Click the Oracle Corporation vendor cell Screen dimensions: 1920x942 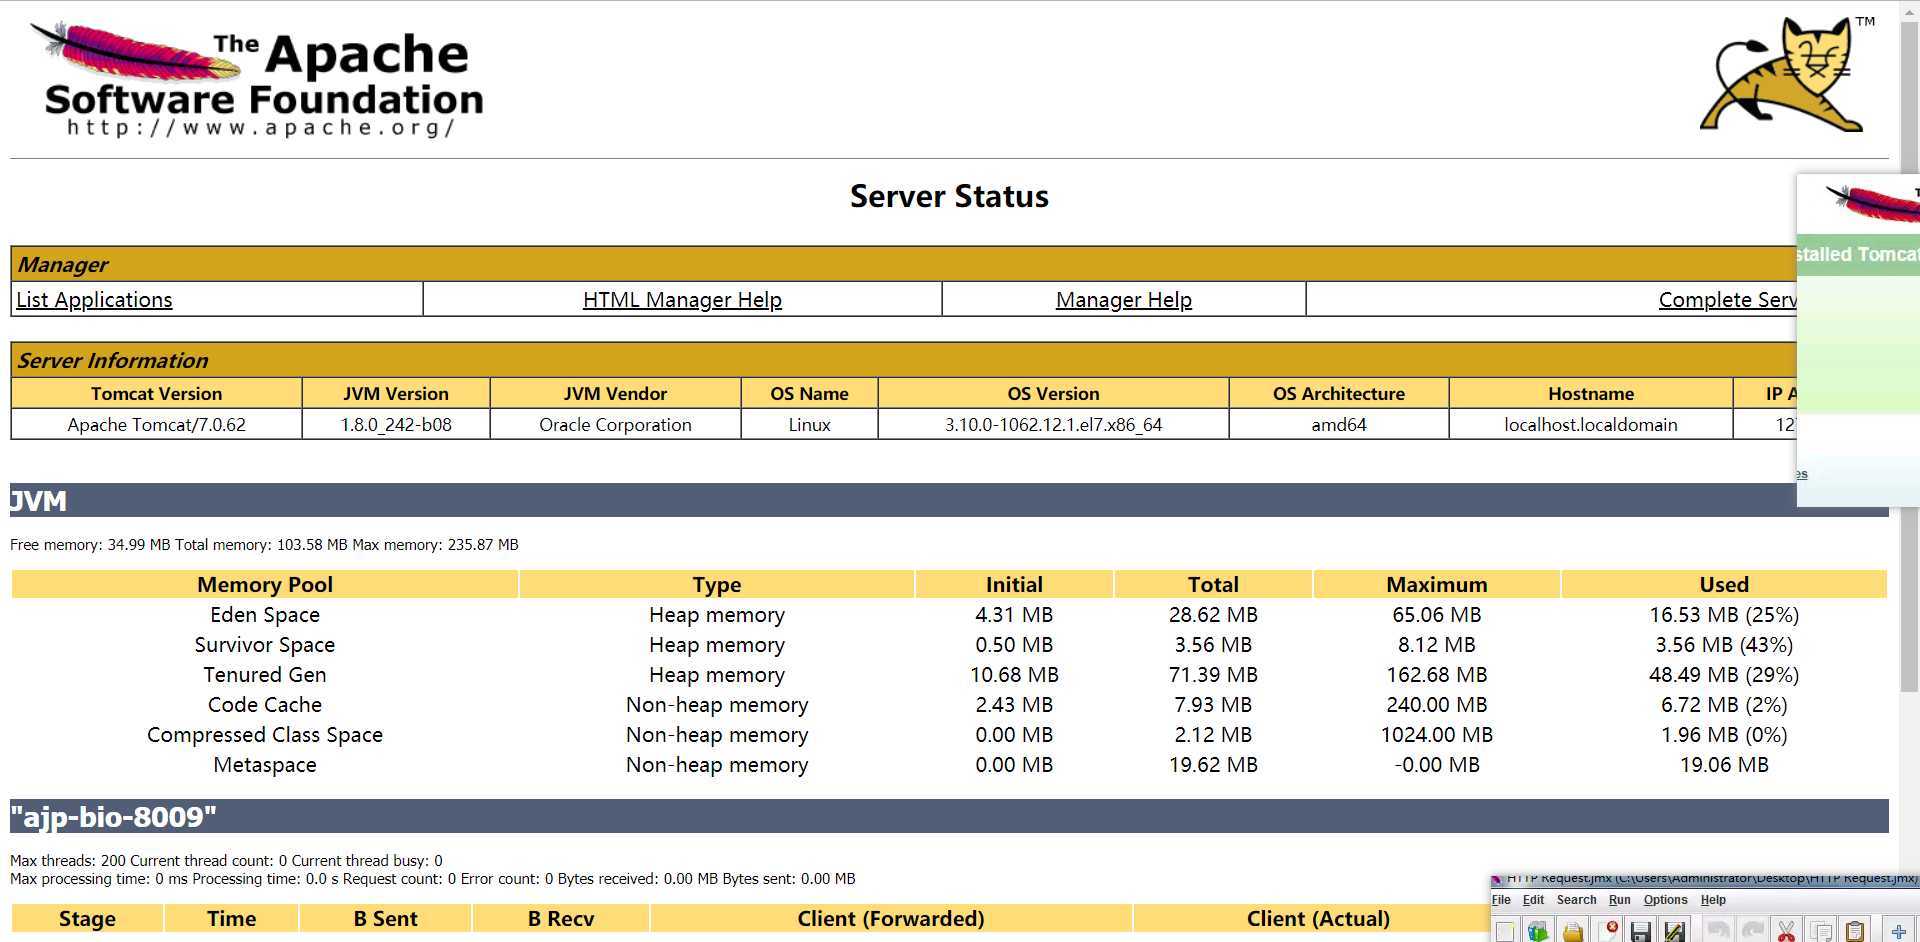tap(615, 425)
